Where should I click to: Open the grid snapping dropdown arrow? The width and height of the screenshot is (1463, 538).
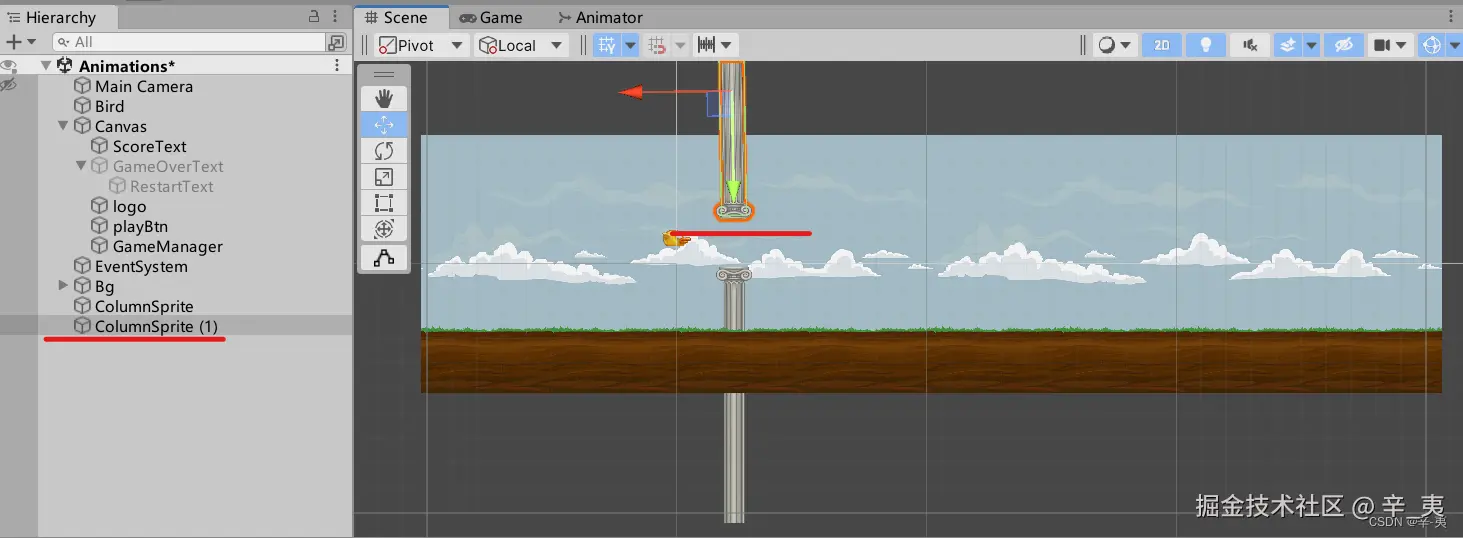click(x=630, y=45)
